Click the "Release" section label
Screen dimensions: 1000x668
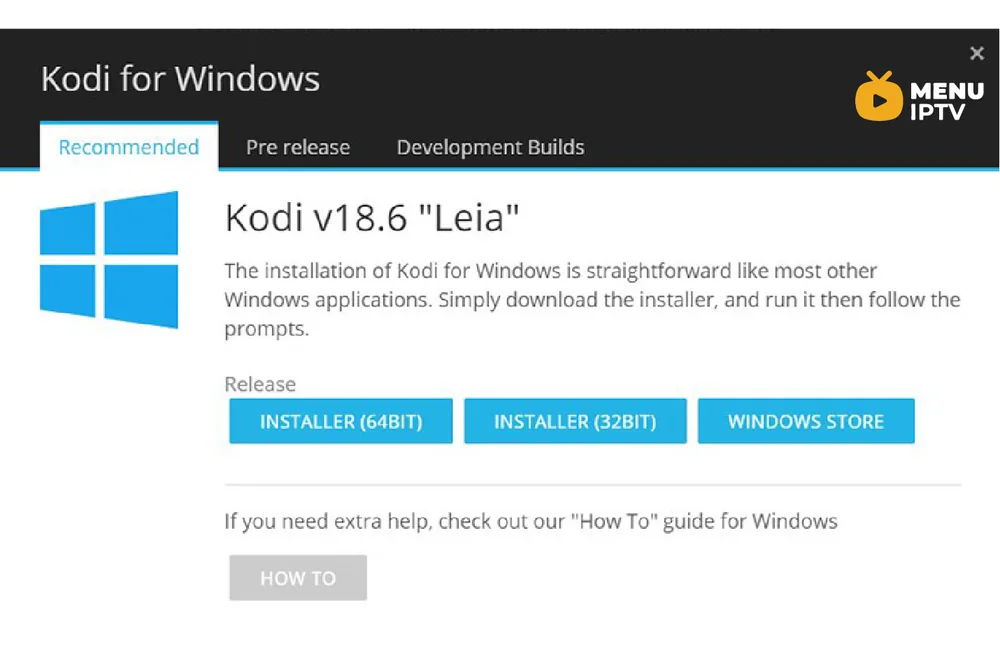260,384
